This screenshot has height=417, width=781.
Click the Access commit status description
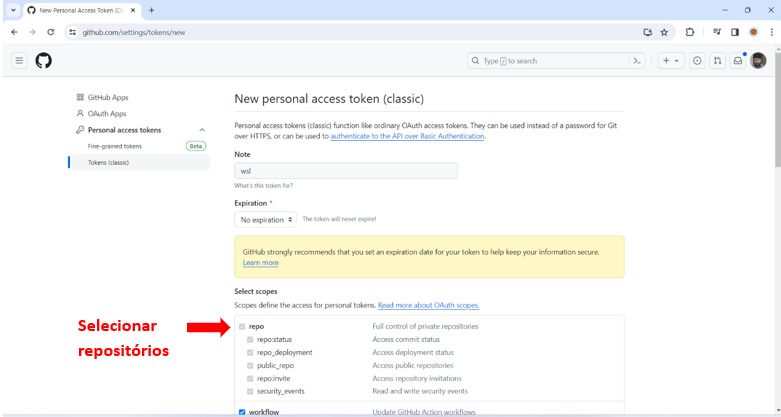[406, 339]
